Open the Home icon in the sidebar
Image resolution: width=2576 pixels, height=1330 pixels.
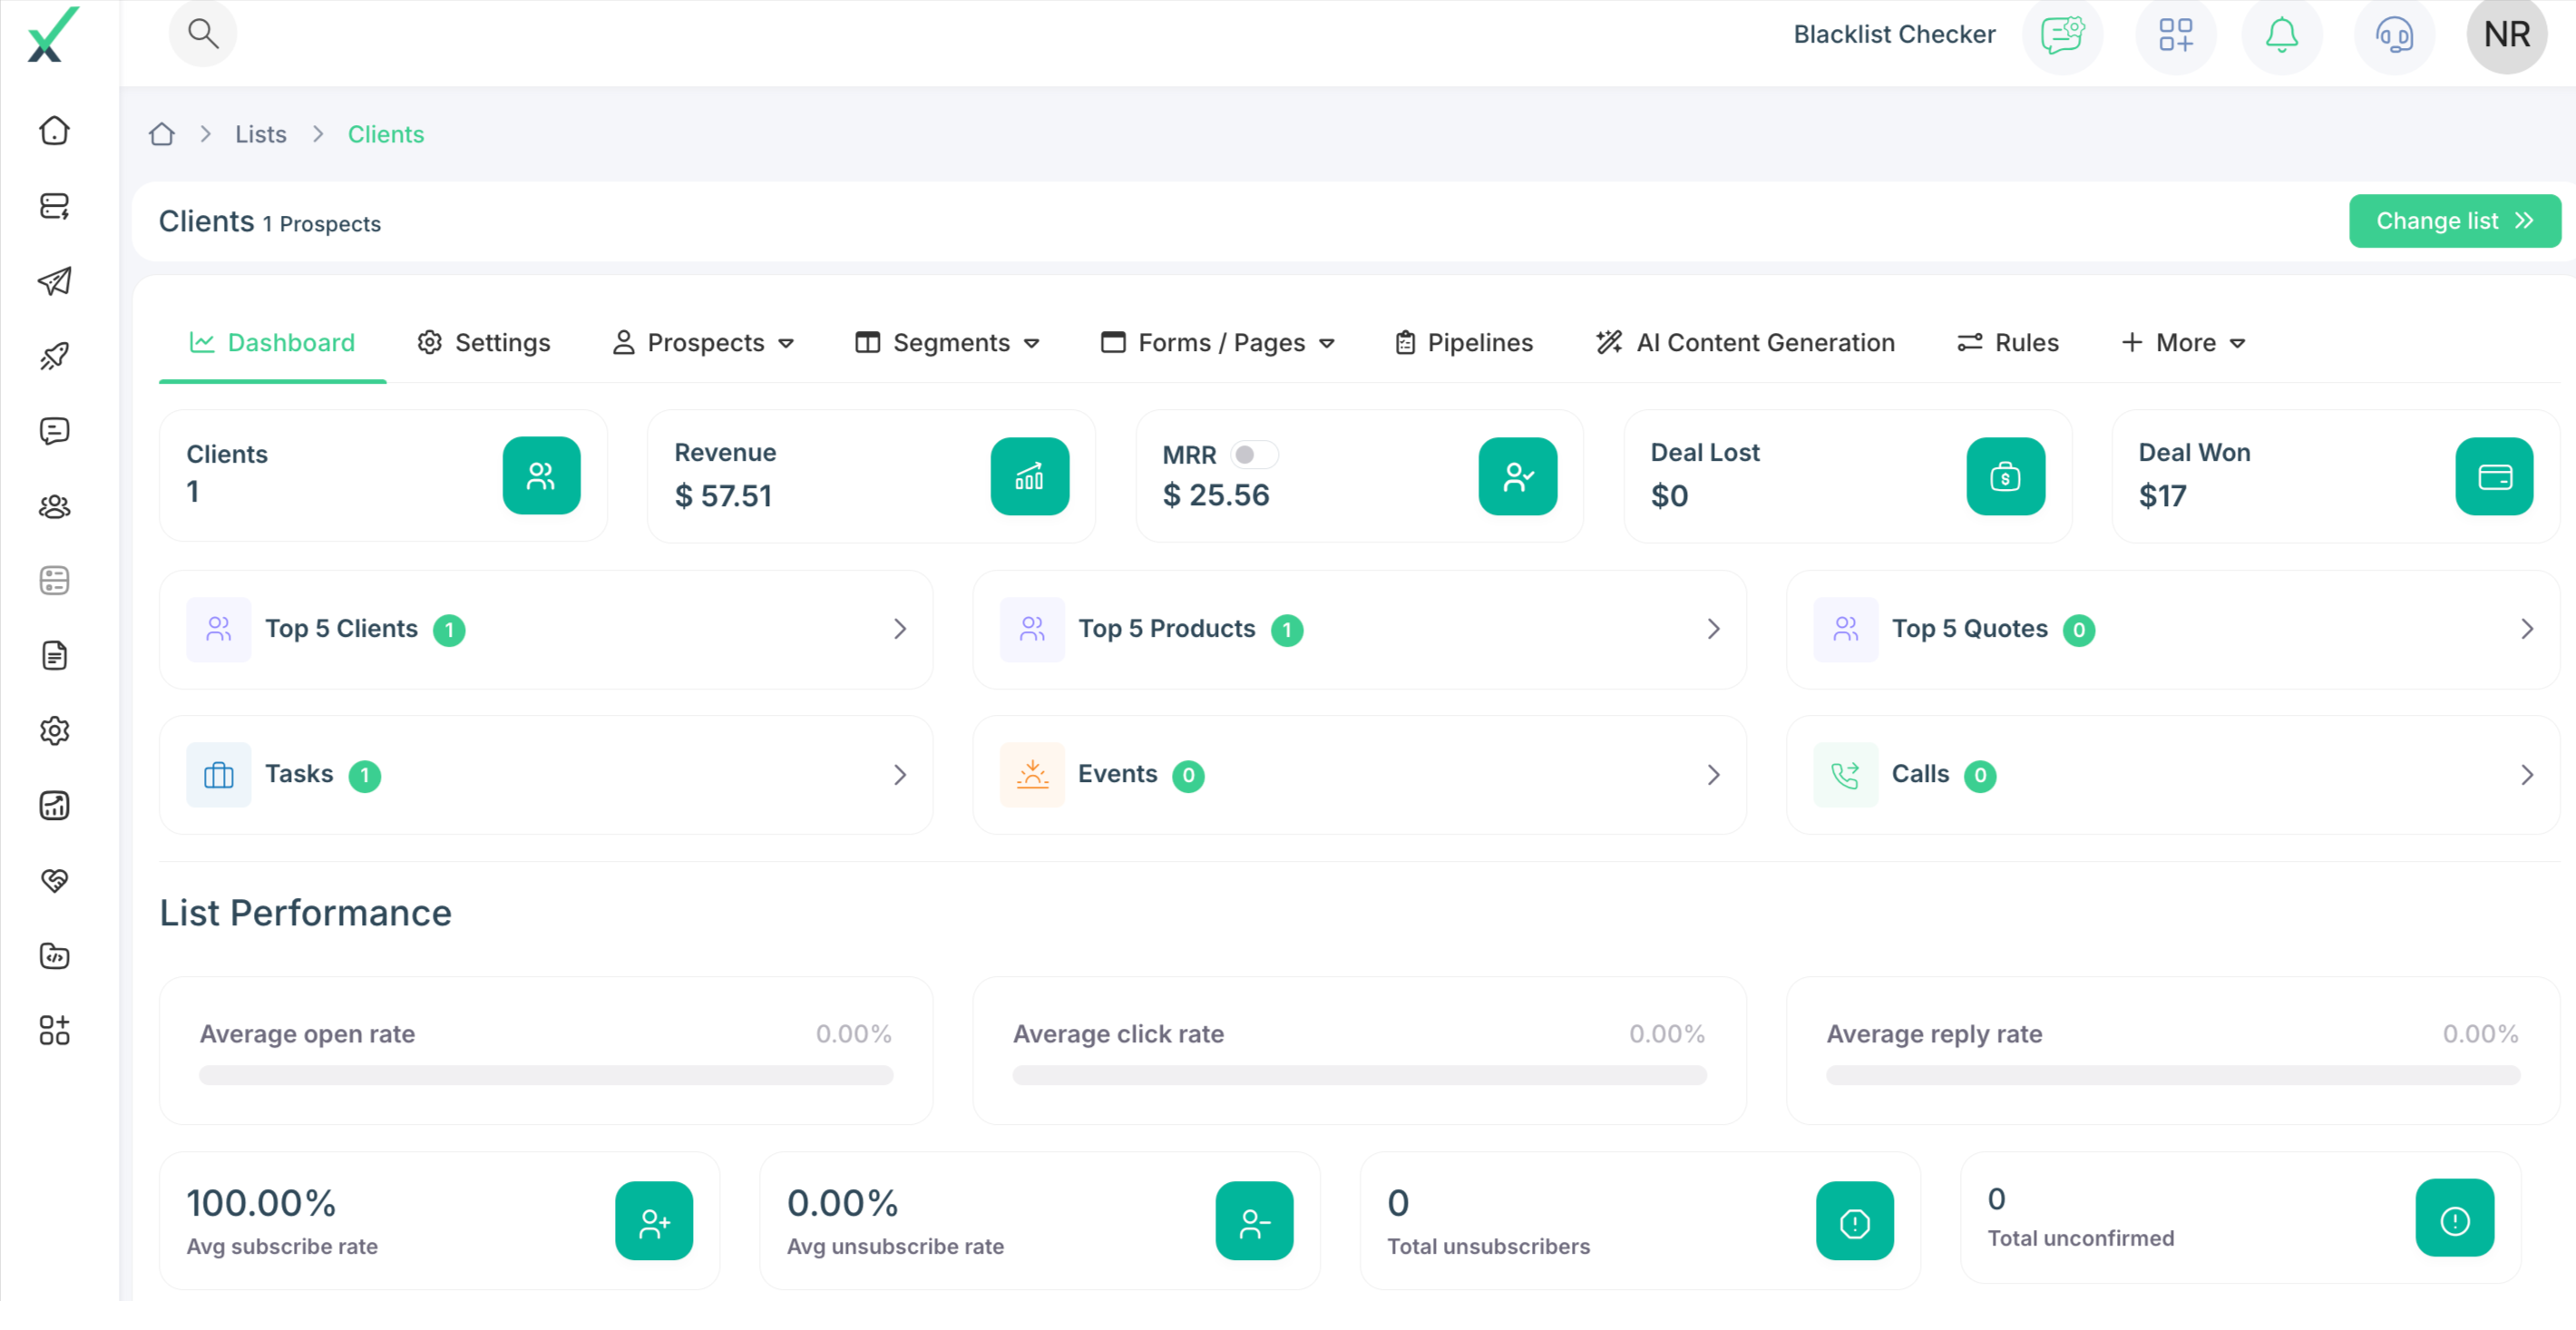tap(54, 130)
